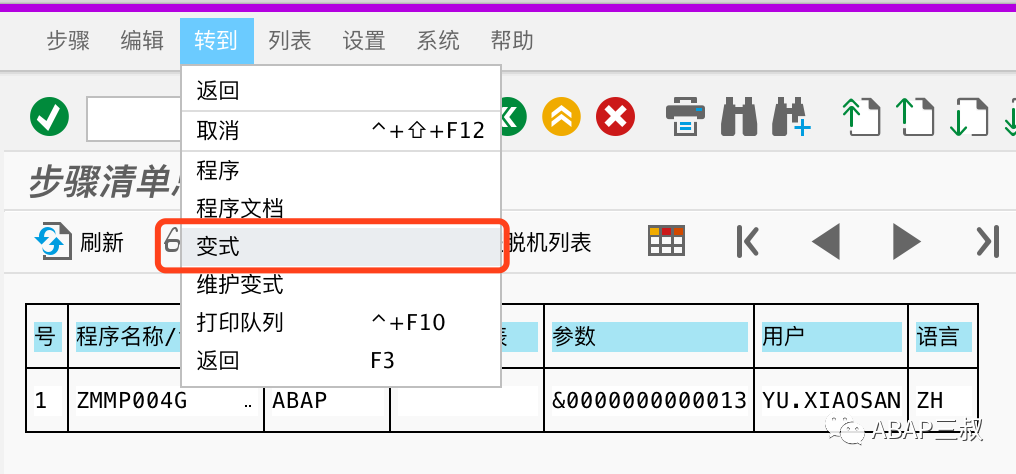Image resolution: width=1016 pixels, height=474 pixels.
Task: Click the 刷新 button label
Action: click(x=102, y=243)
